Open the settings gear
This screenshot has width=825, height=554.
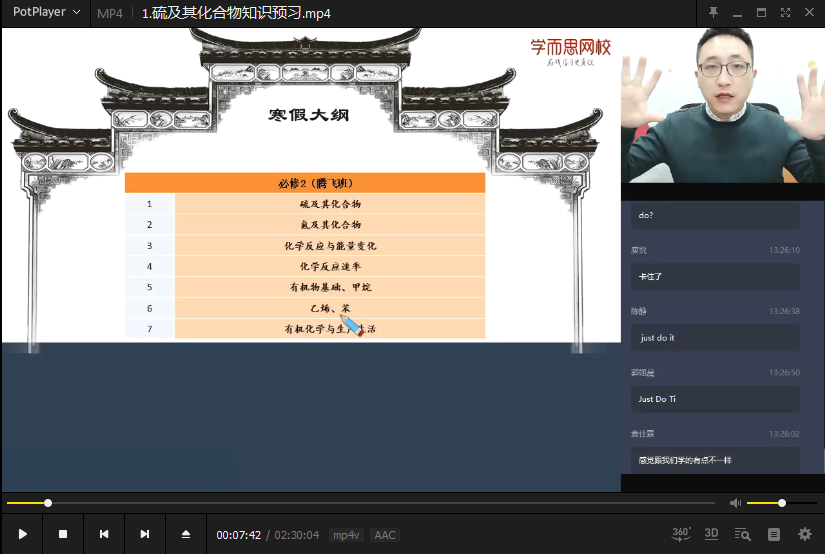(805, 534)
